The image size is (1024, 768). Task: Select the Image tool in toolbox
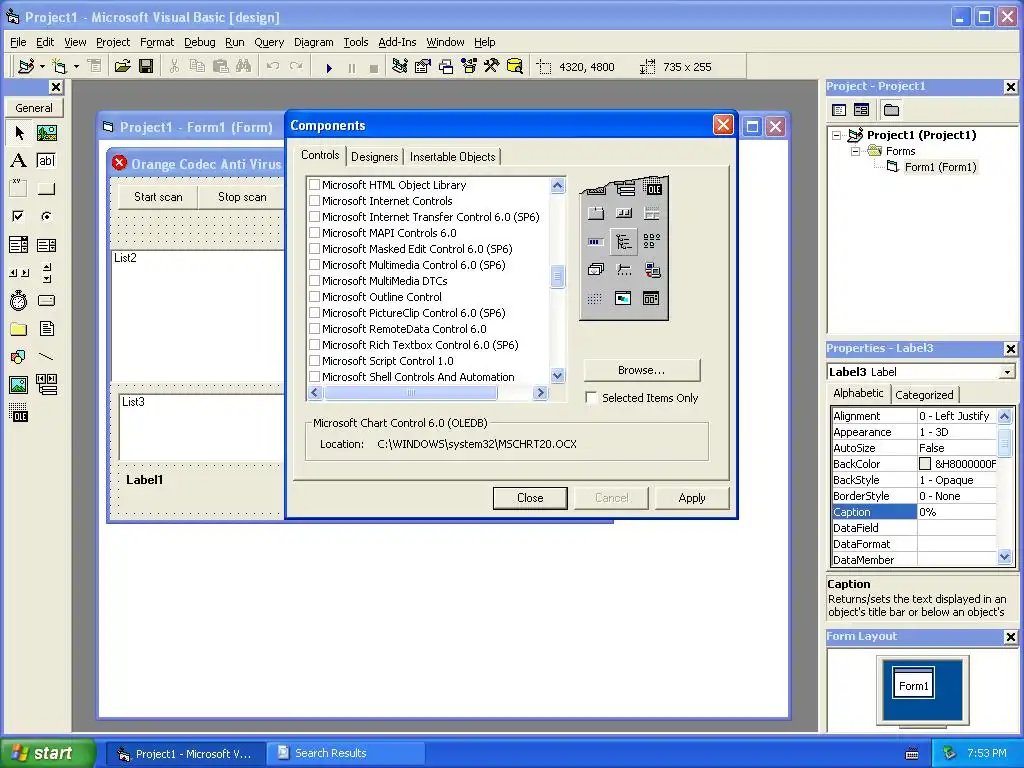[x=19, y=385]
